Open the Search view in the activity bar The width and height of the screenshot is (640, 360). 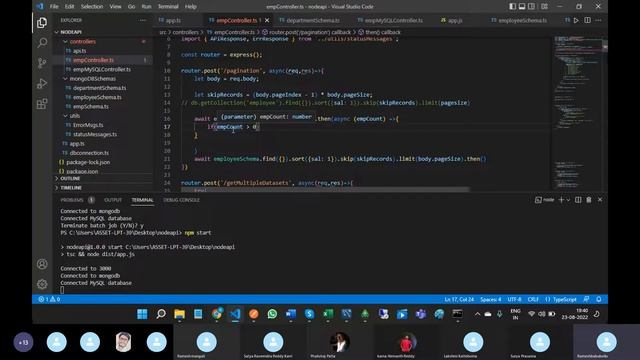(x=42, y=43)
